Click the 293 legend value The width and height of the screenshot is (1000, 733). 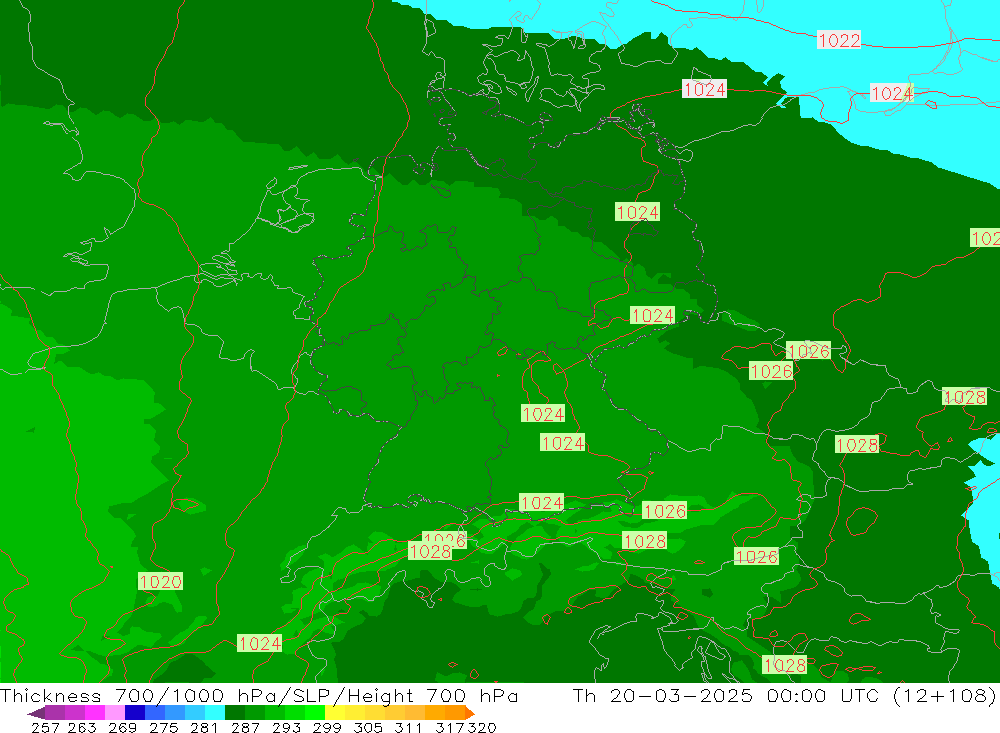[x=286, y=727]
